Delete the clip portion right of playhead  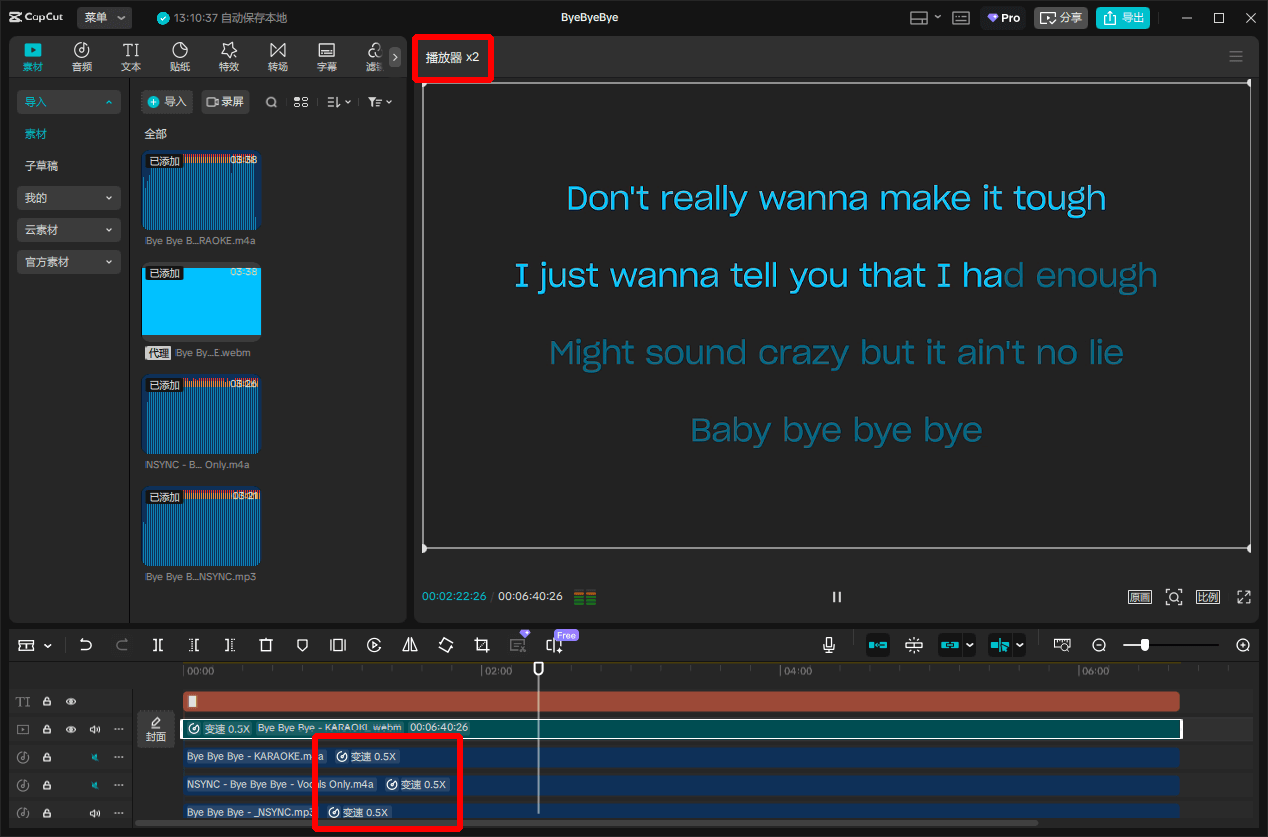[230, 646]
